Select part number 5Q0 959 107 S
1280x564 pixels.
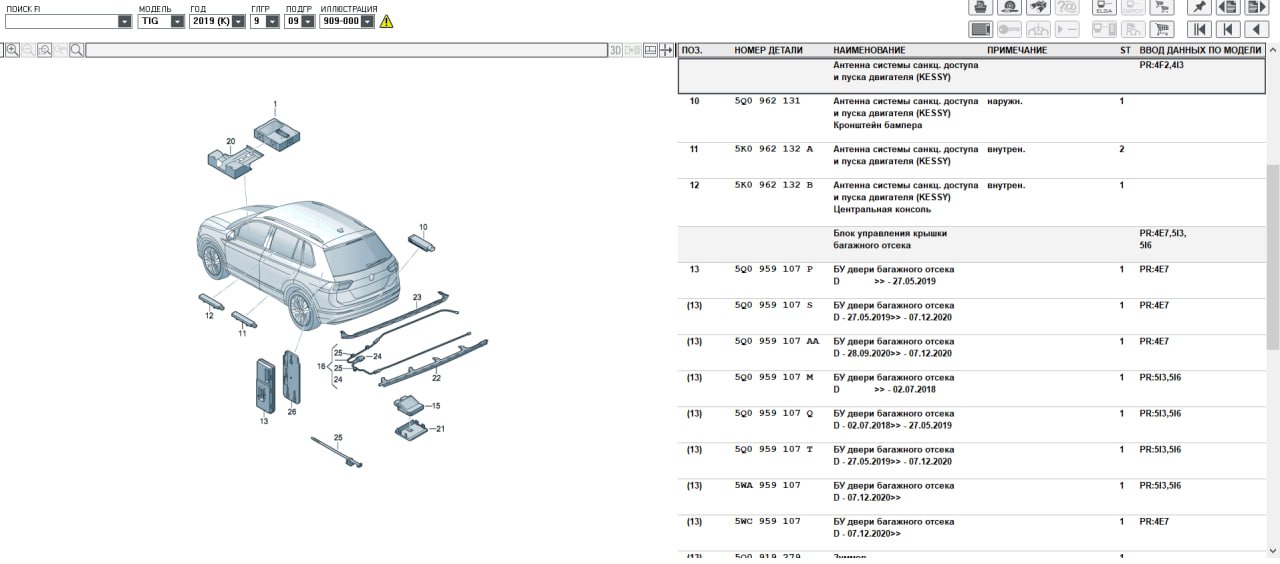pos(774,305)
